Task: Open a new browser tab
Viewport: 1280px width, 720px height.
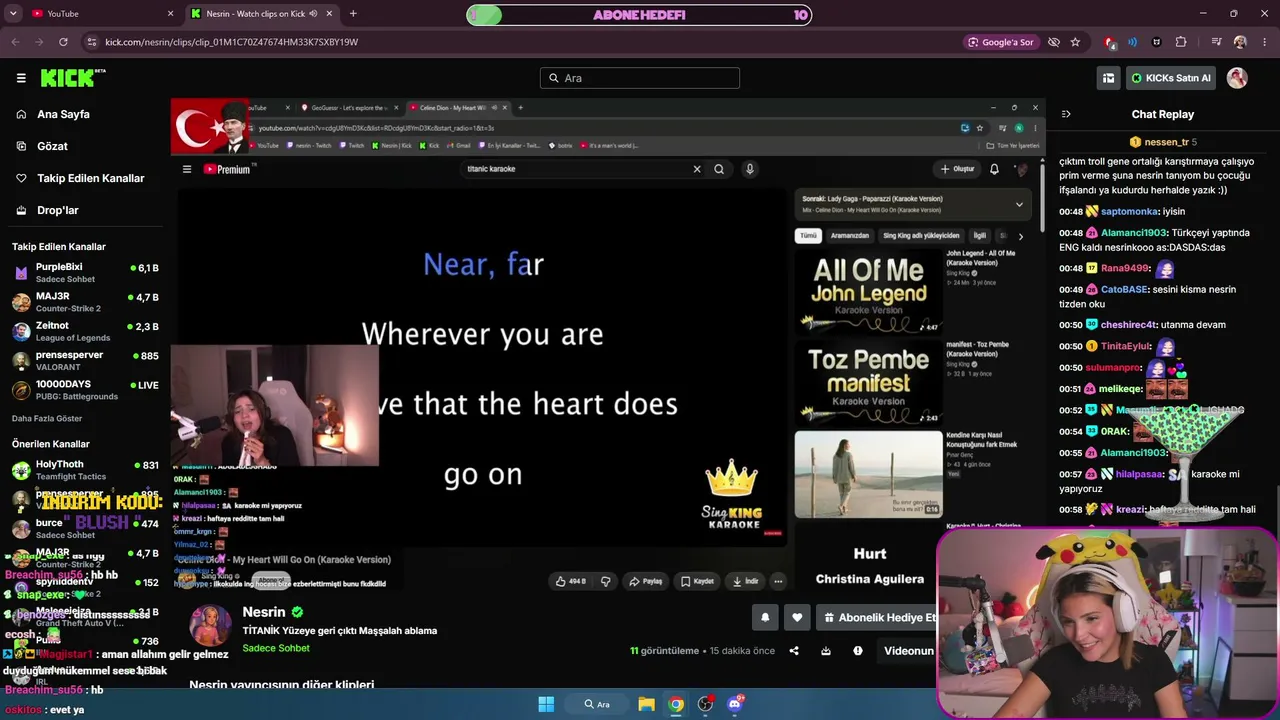Action: point(353,14)
